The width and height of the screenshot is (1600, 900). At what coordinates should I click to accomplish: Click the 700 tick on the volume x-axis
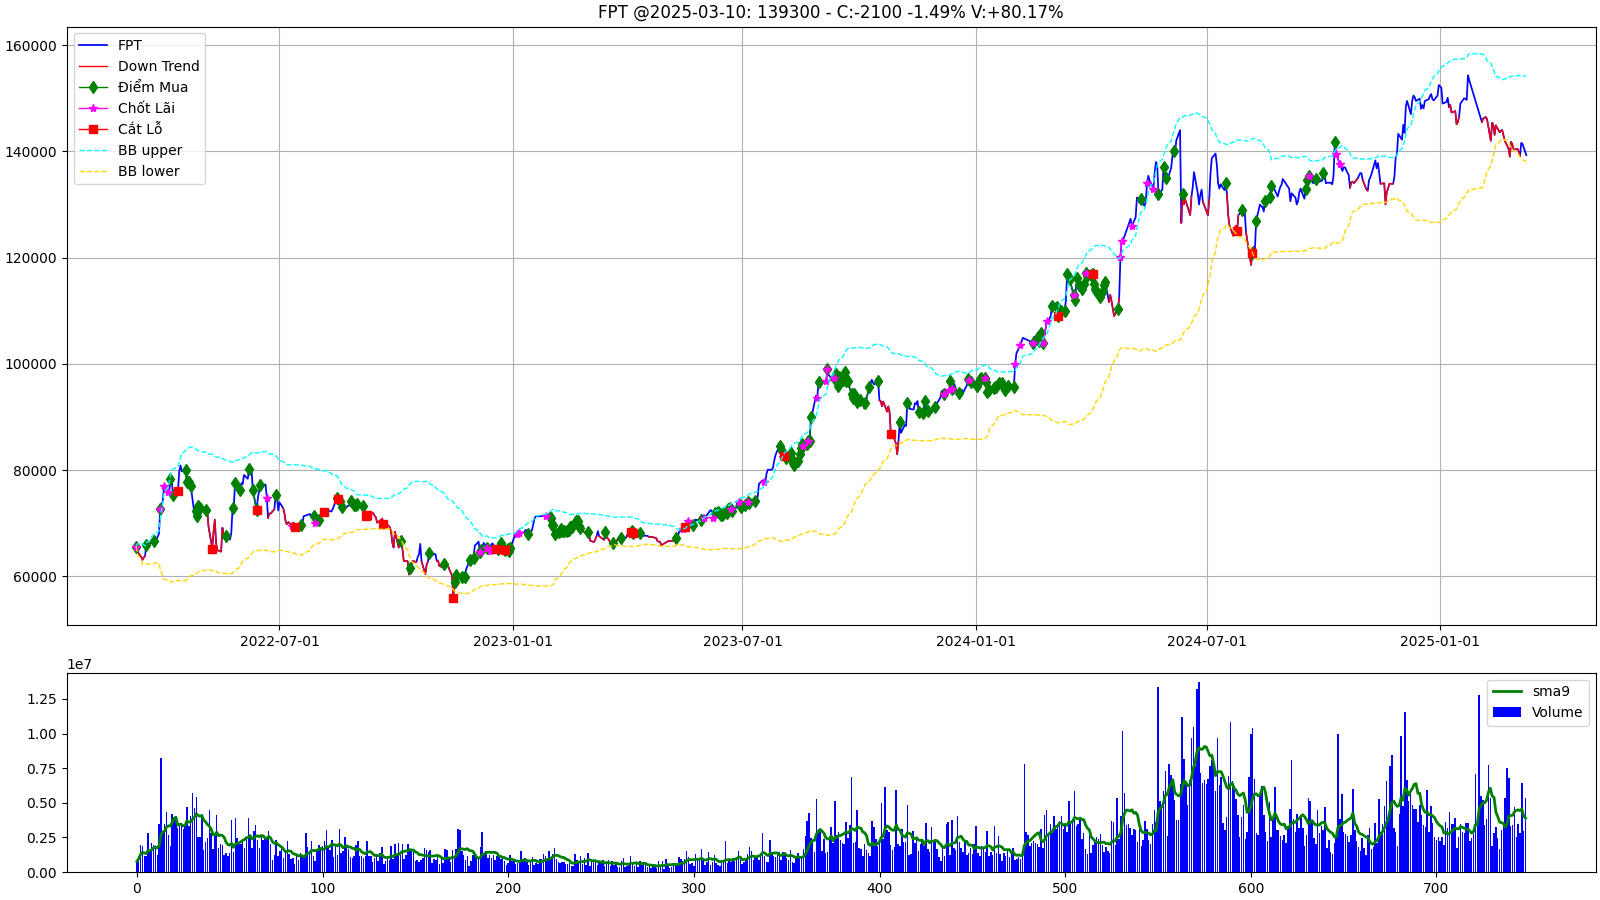[1436, 888]
